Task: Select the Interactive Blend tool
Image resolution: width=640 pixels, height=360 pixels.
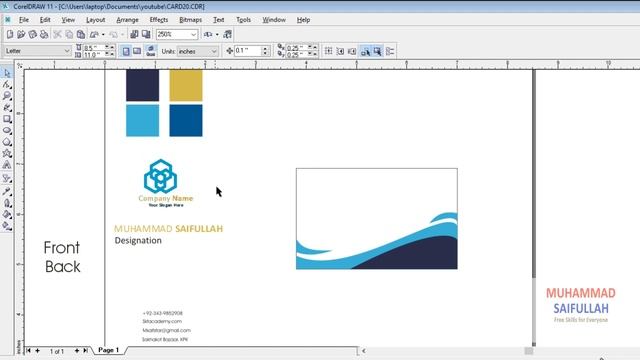Action: click(x=7, y=178)
